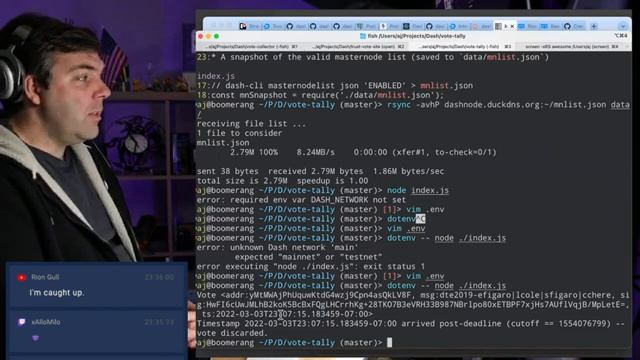This screenshot has width=640, height=360.
Task: Click the dotenv^C command line
Action: pyautogui.click(x=311, y=219)
